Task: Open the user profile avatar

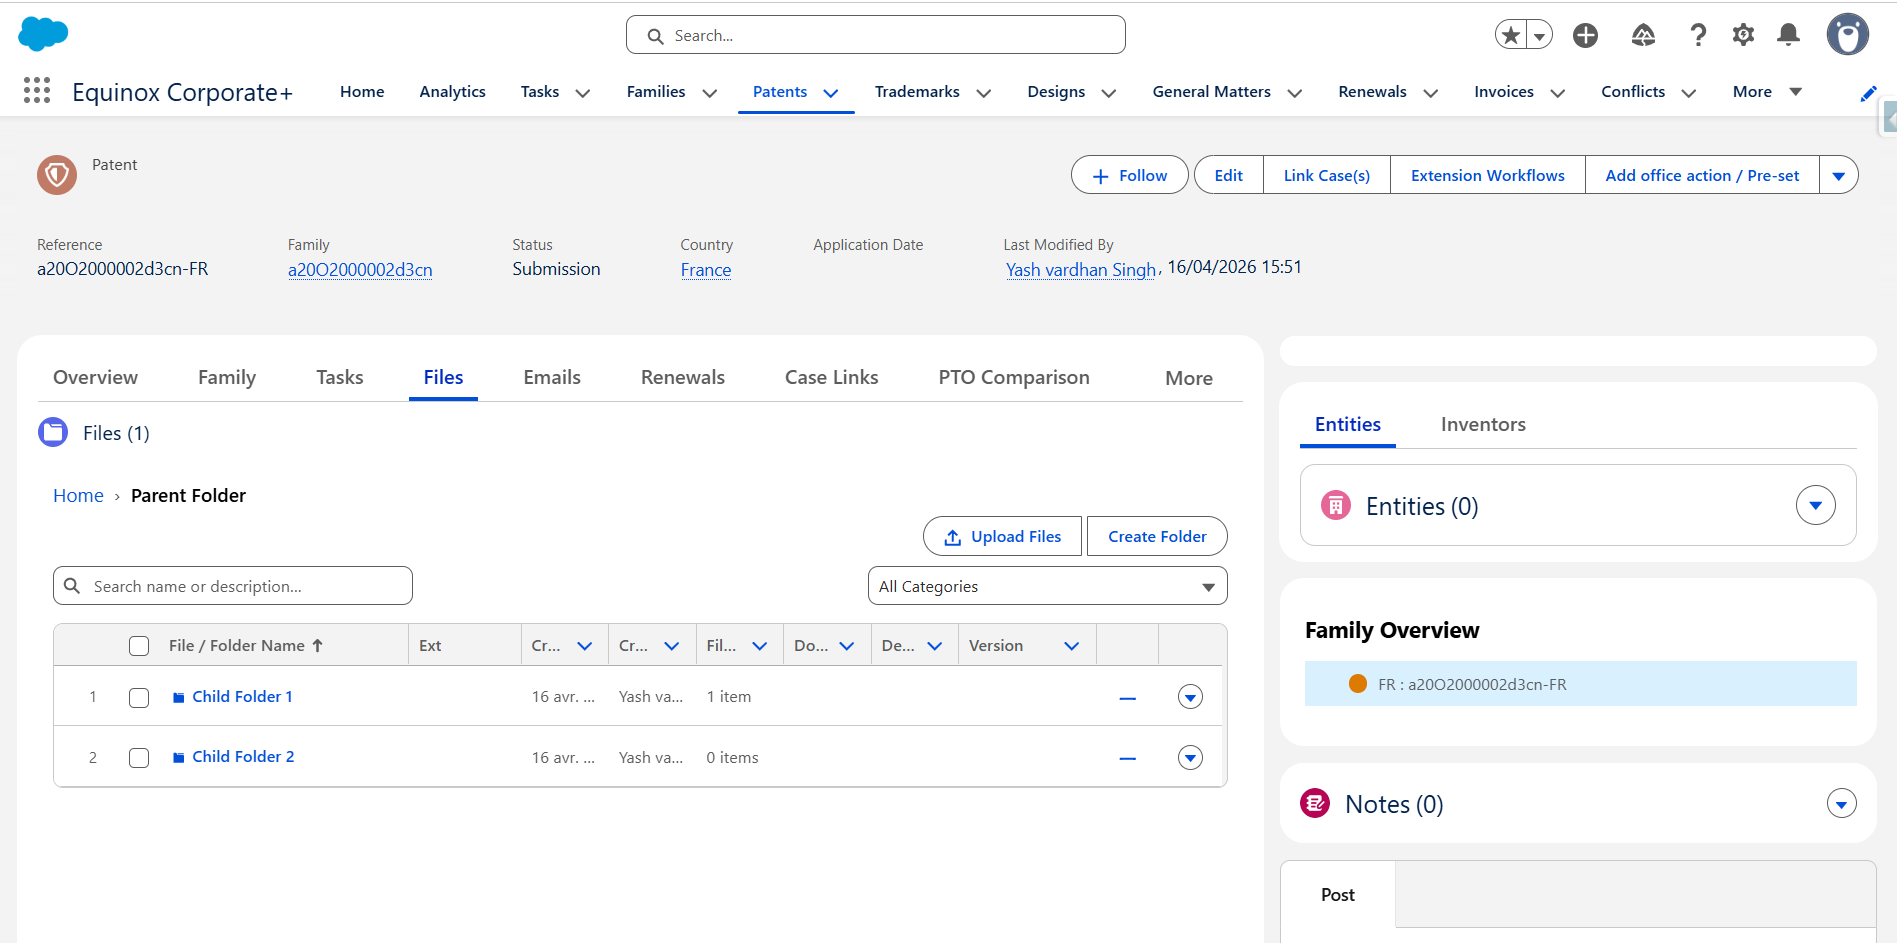Action: [1847, 35]
